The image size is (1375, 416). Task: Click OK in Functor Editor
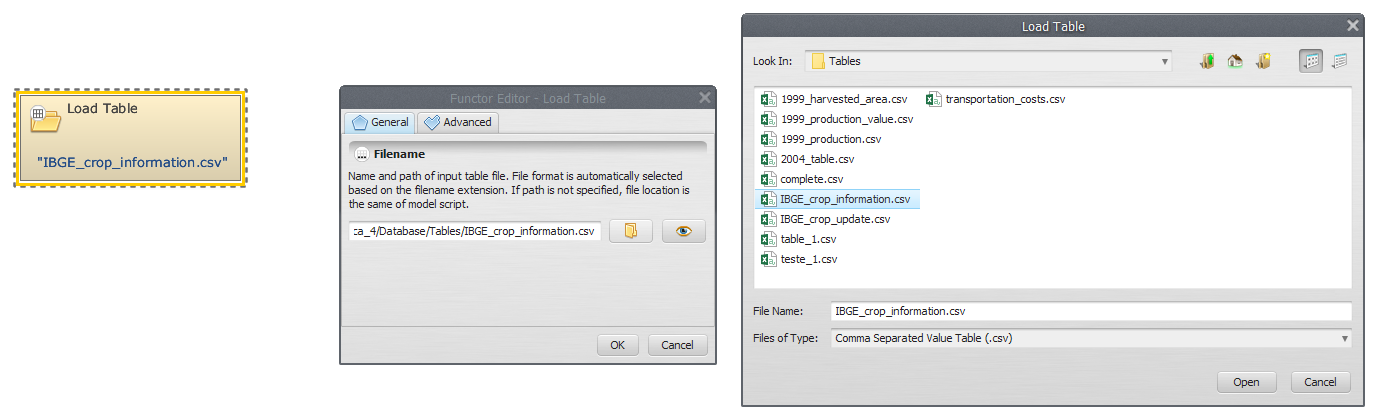click(617, 345)
